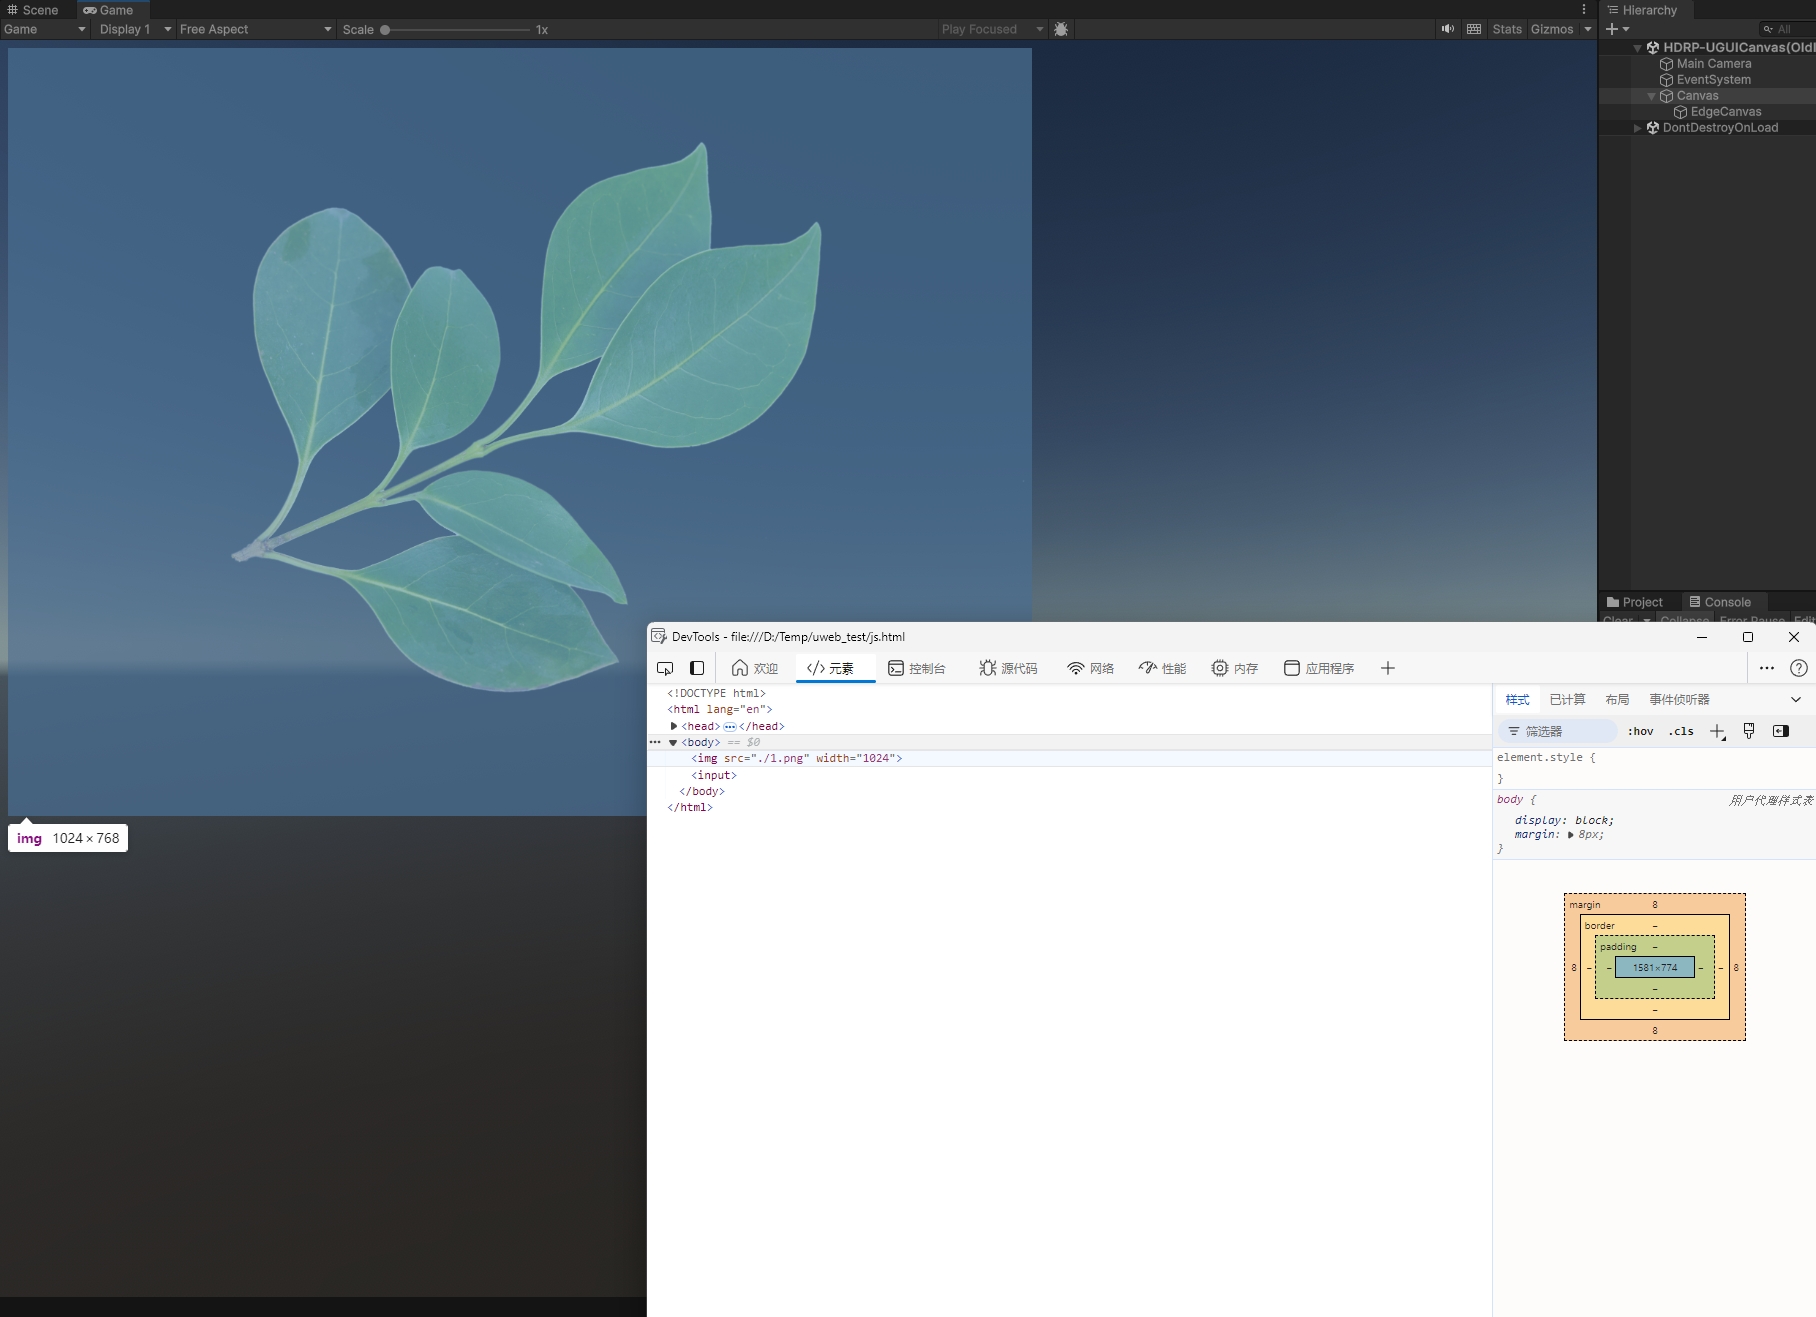
Task: Open the Free Aspect dropdown
Action: pyautogui.click(x=255, y=29)
